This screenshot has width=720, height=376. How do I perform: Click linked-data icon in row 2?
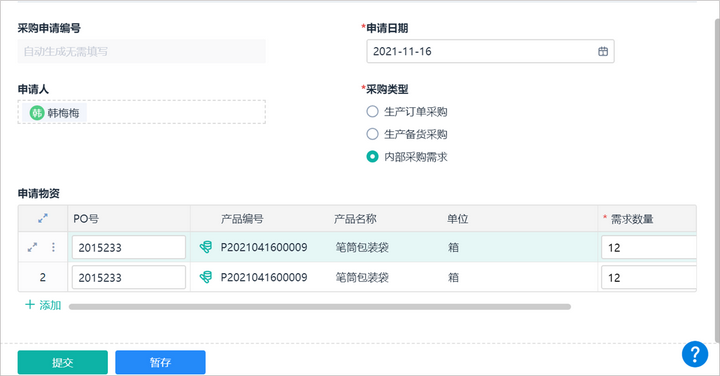point(206,277)
